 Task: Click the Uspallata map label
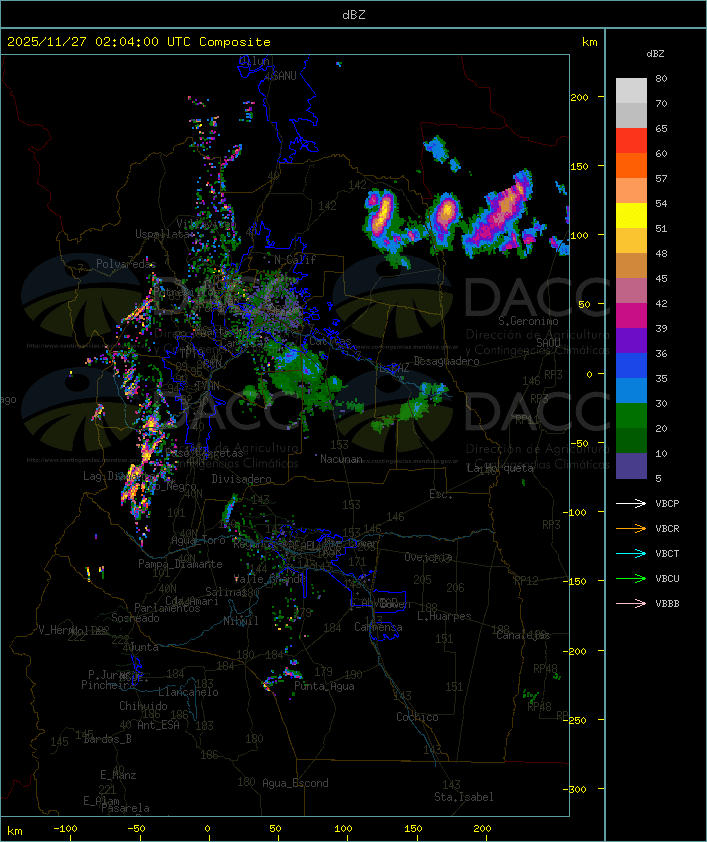coord(162,234)
